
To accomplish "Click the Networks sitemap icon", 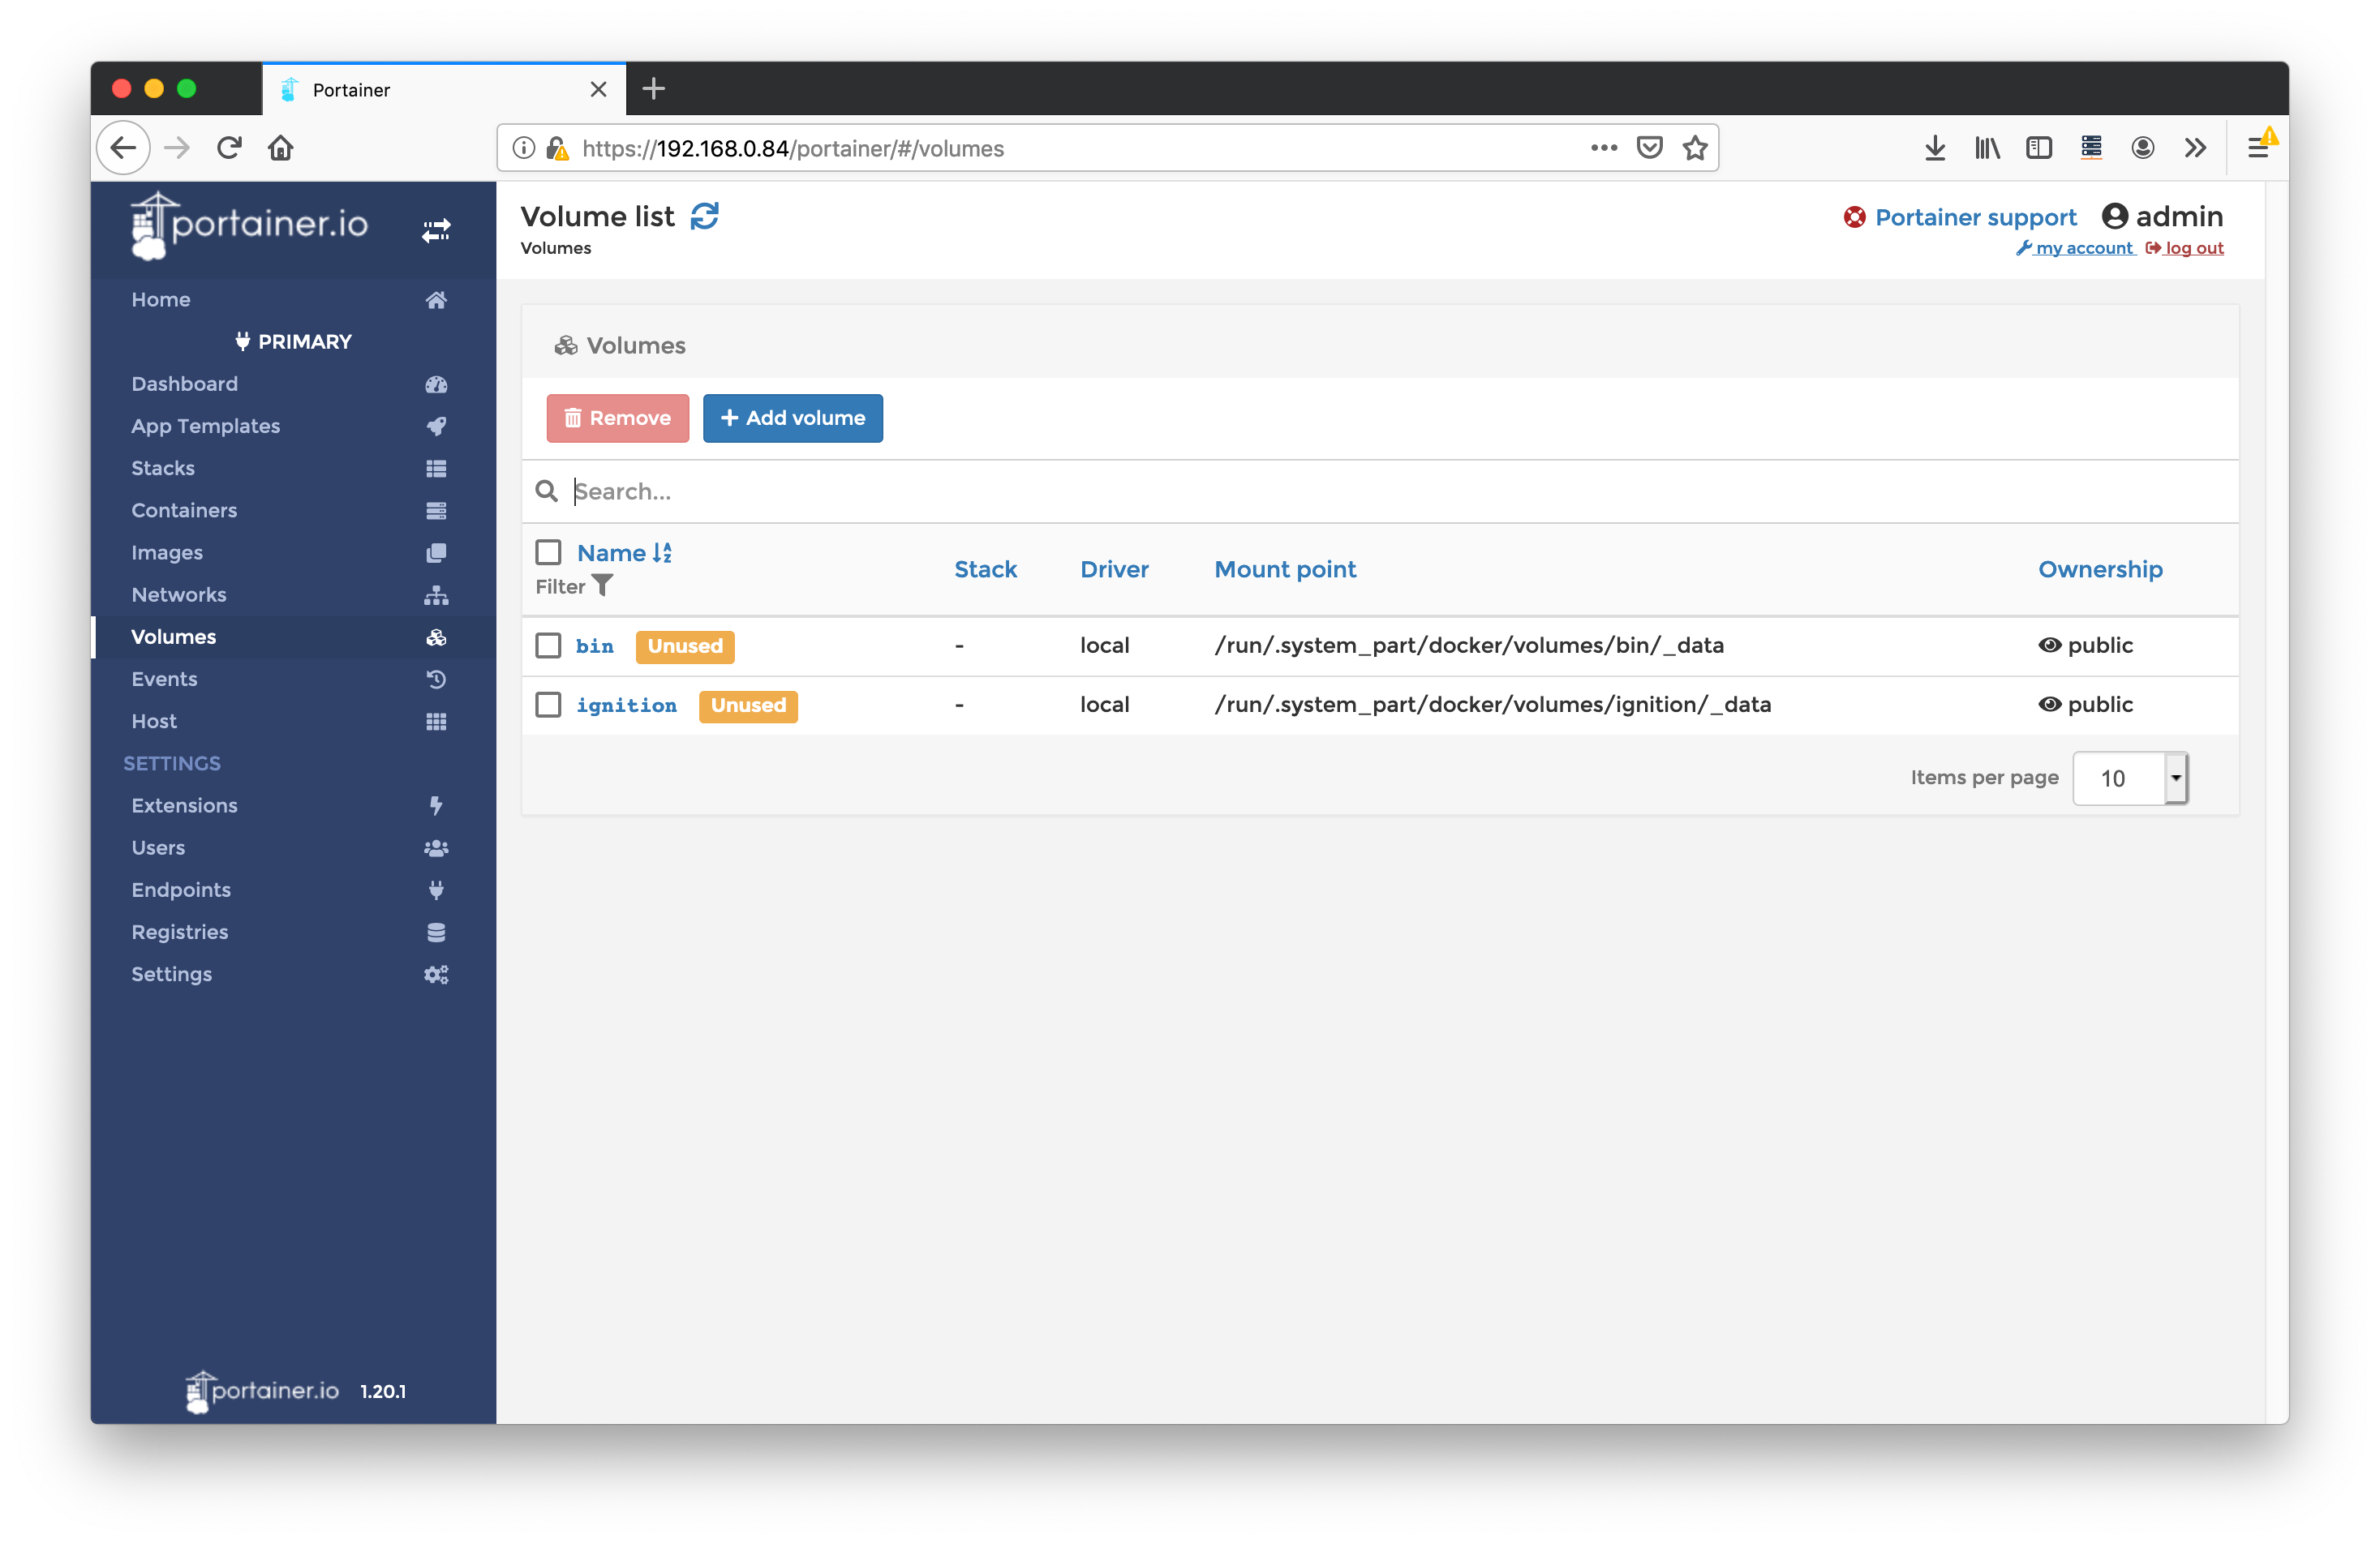I will coord(436,595).
